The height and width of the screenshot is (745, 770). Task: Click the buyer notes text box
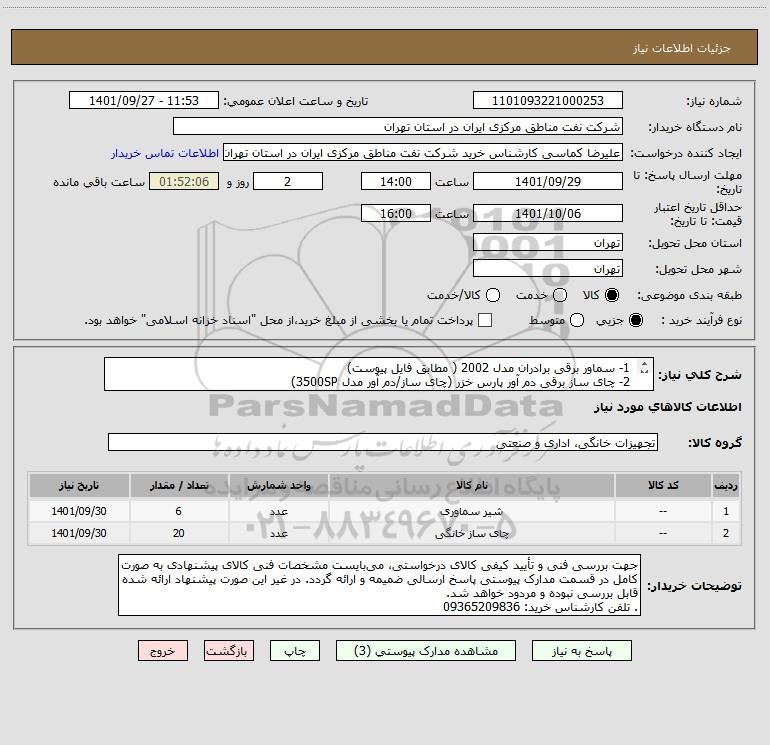coord(380,585)
